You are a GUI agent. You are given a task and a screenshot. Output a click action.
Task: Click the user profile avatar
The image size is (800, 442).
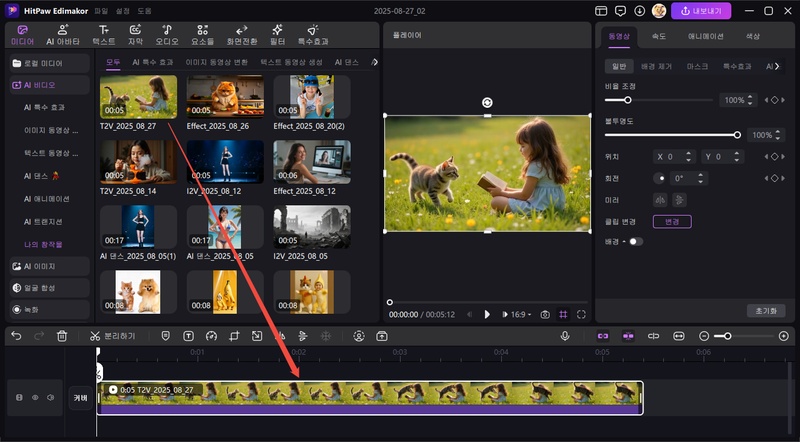tap(659, 11)
